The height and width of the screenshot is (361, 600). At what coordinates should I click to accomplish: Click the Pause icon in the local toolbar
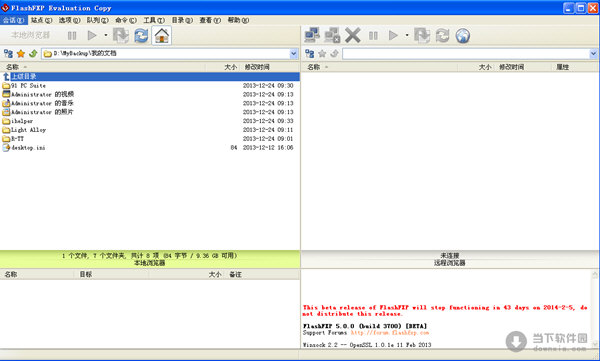(72, 36)
